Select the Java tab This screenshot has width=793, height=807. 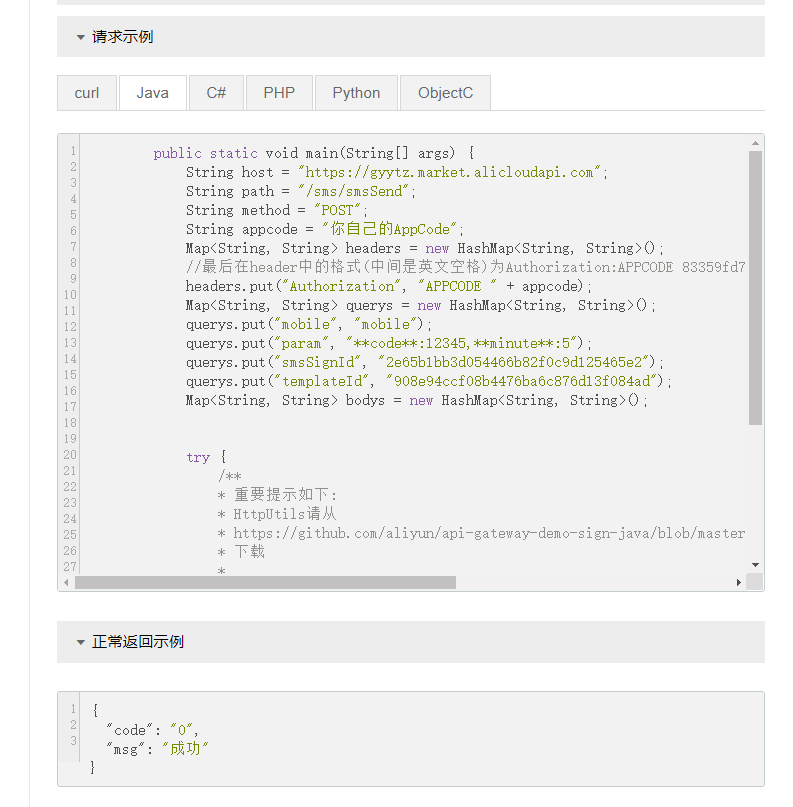tap(152, 93)
